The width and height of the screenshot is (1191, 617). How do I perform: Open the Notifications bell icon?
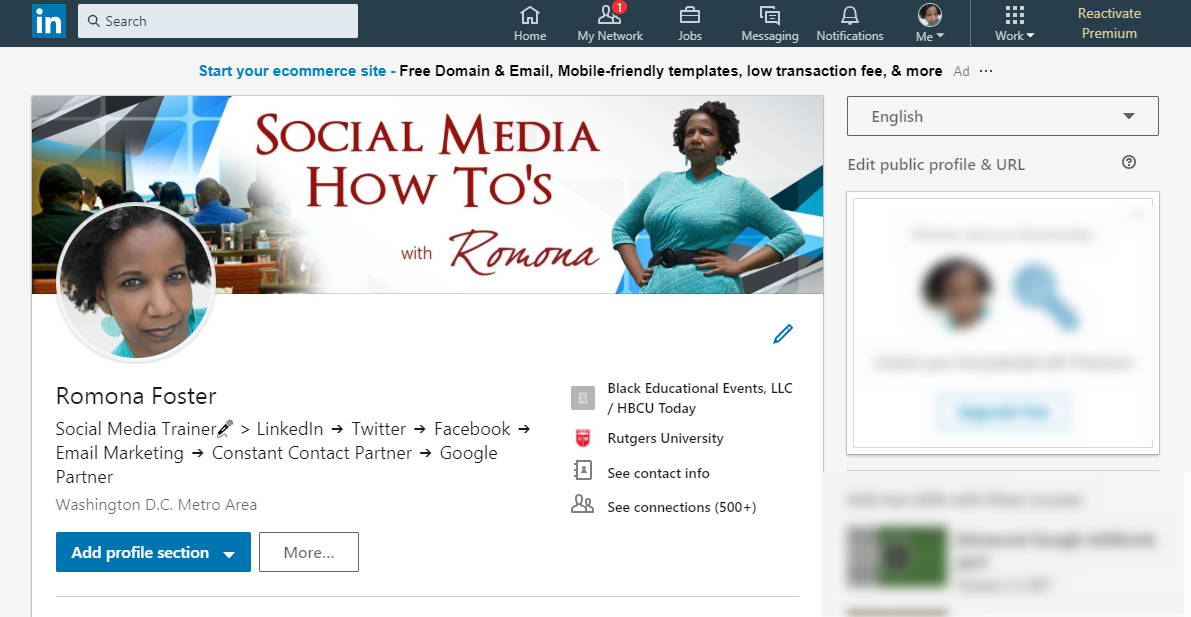click(849, 15)
